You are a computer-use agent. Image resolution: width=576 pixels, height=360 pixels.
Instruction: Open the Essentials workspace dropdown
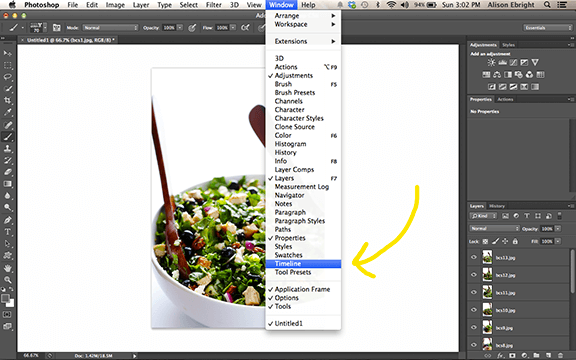(x=547, y=28)
